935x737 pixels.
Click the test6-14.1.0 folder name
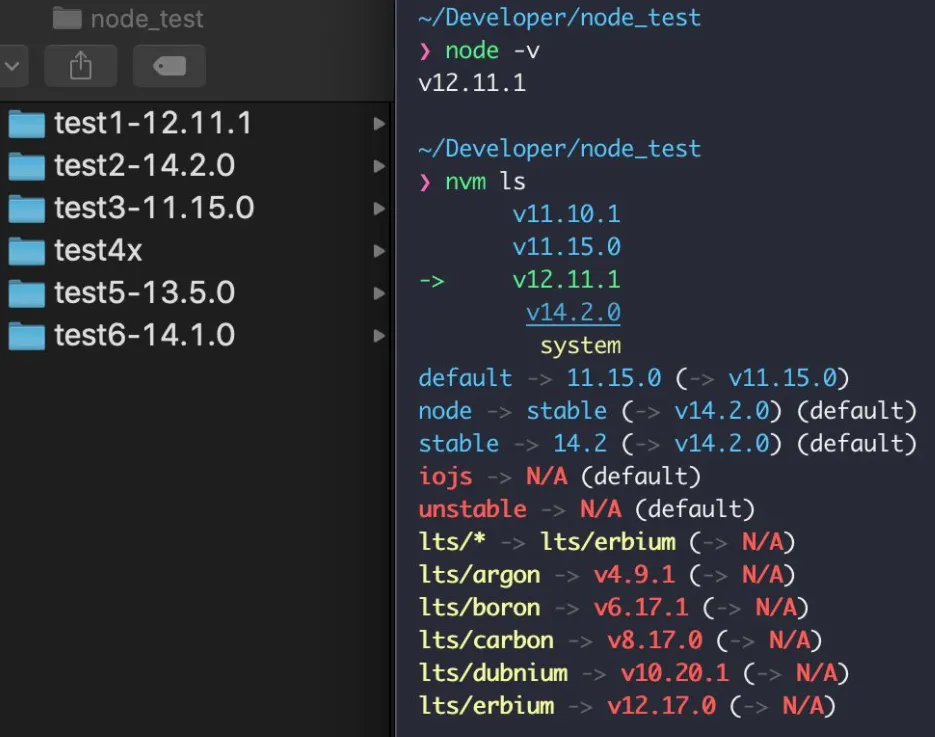point(145,335)
